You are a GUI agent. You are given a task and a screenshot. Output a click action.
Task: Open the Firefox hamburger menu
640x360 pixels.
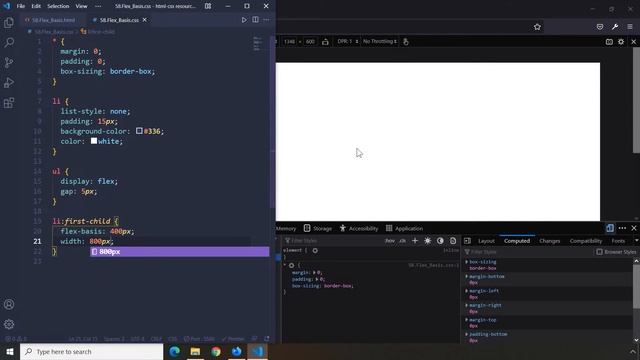630,27
